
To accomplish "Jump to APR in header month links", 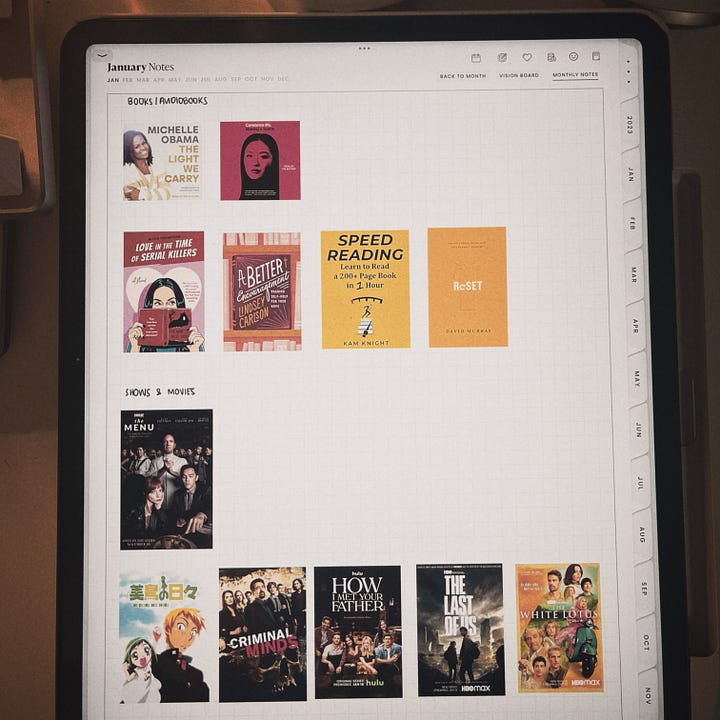I will click(159, 79).
